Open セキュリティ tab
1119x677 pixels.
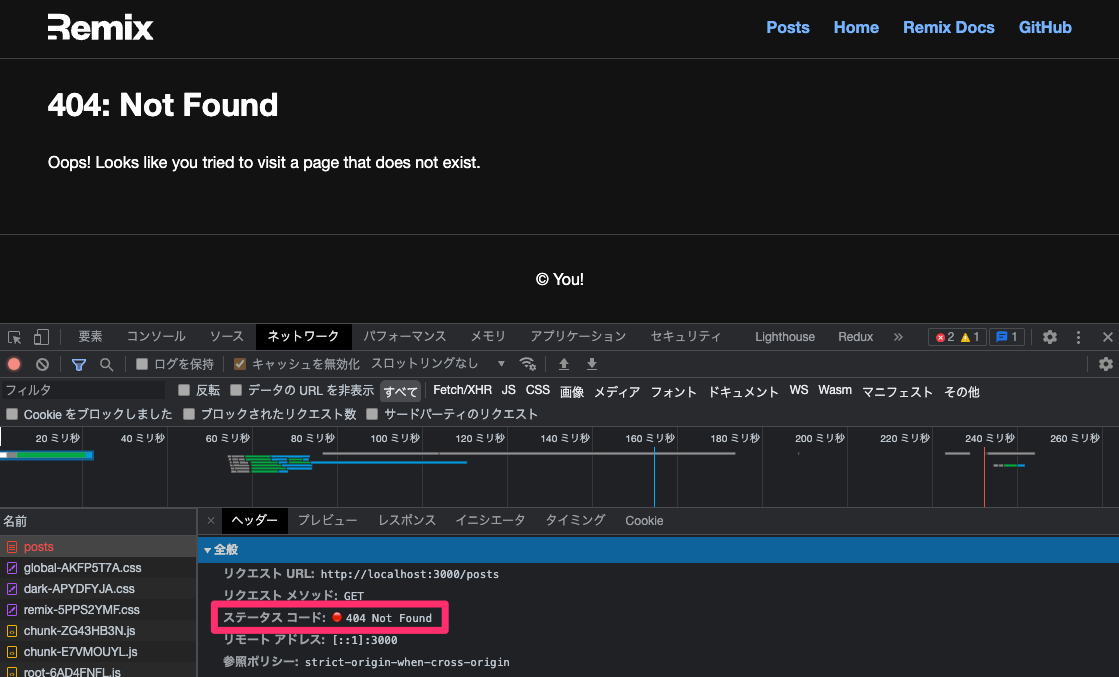pos(686,337)
